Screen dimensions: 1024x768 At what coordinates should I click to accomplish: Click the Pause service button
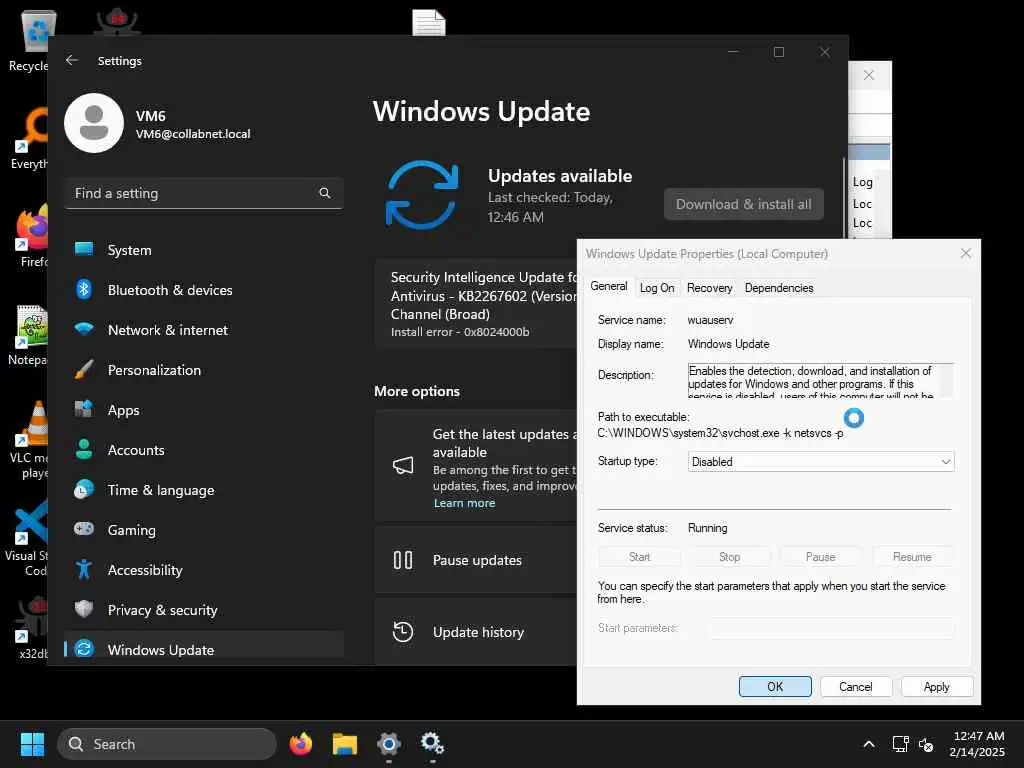click(x=820, y=556)
